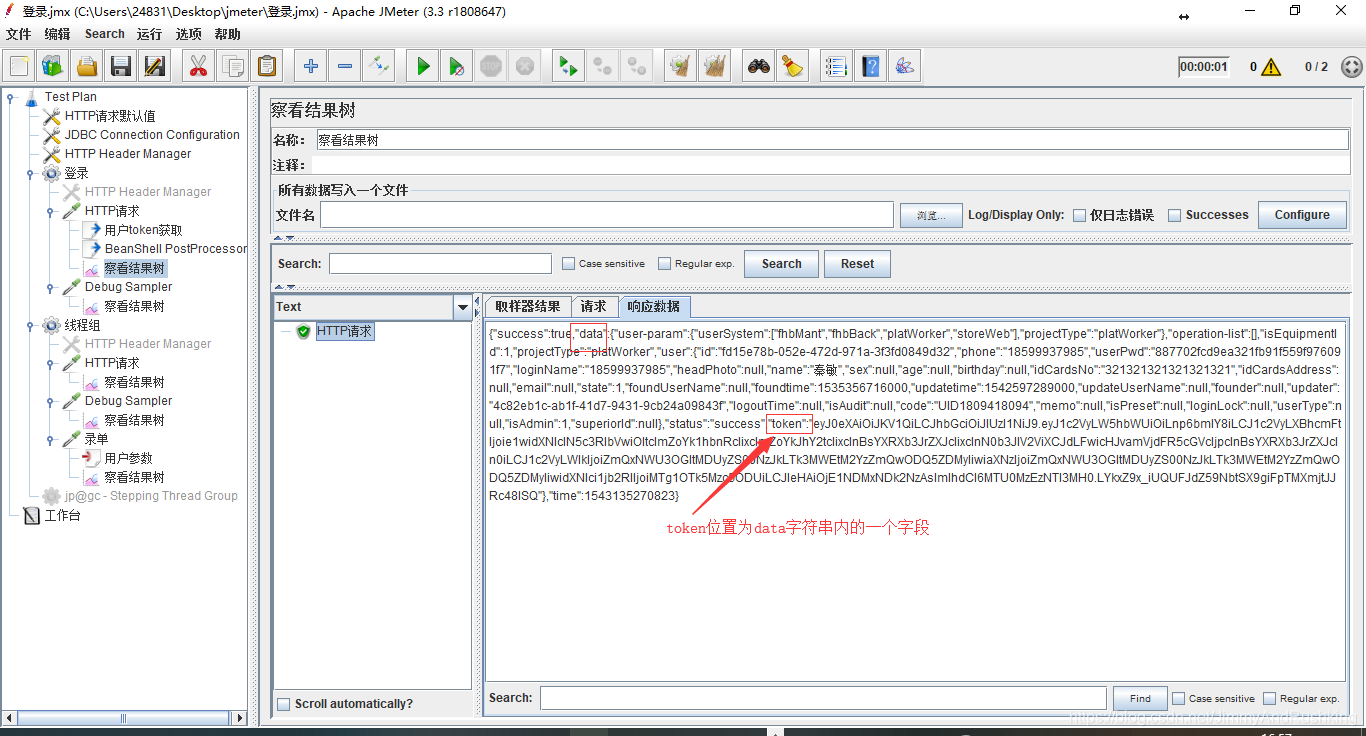Screen dimensions: 1366x736
Task: Open the 运行 menu
Action: click(x=150, y=34)
